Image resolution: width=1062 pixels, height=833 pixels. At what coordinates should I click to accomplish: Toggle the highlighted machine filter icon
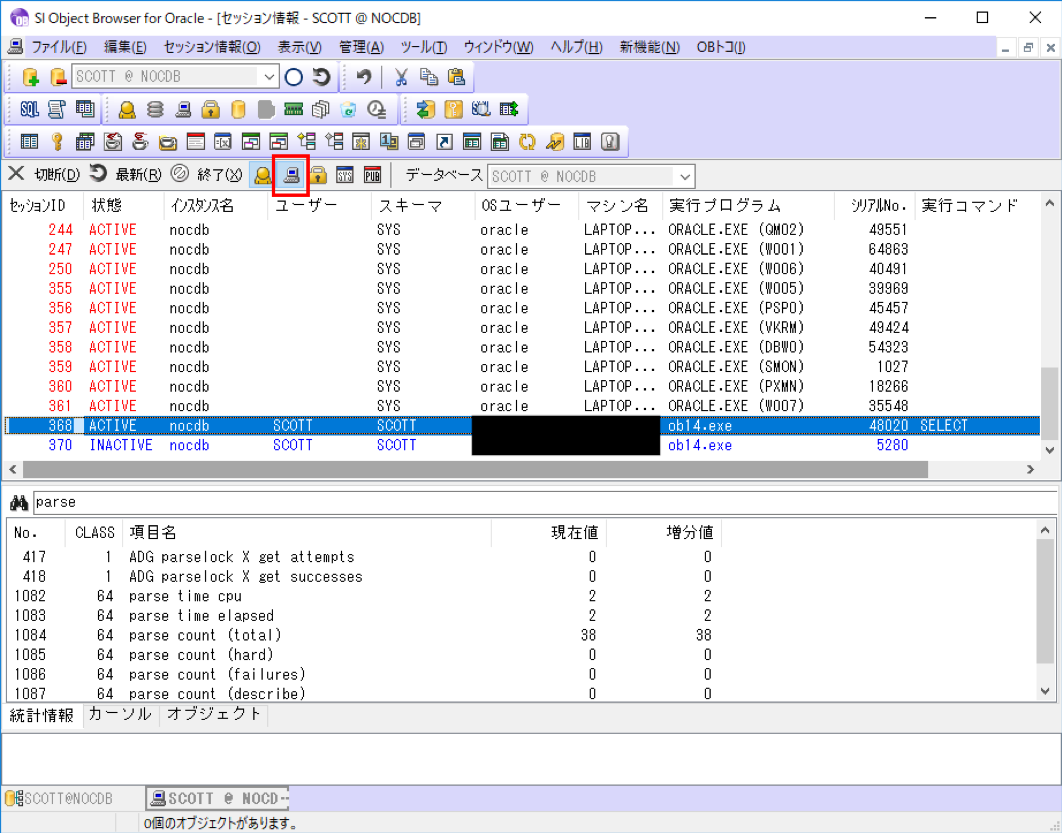coord(289,175)
